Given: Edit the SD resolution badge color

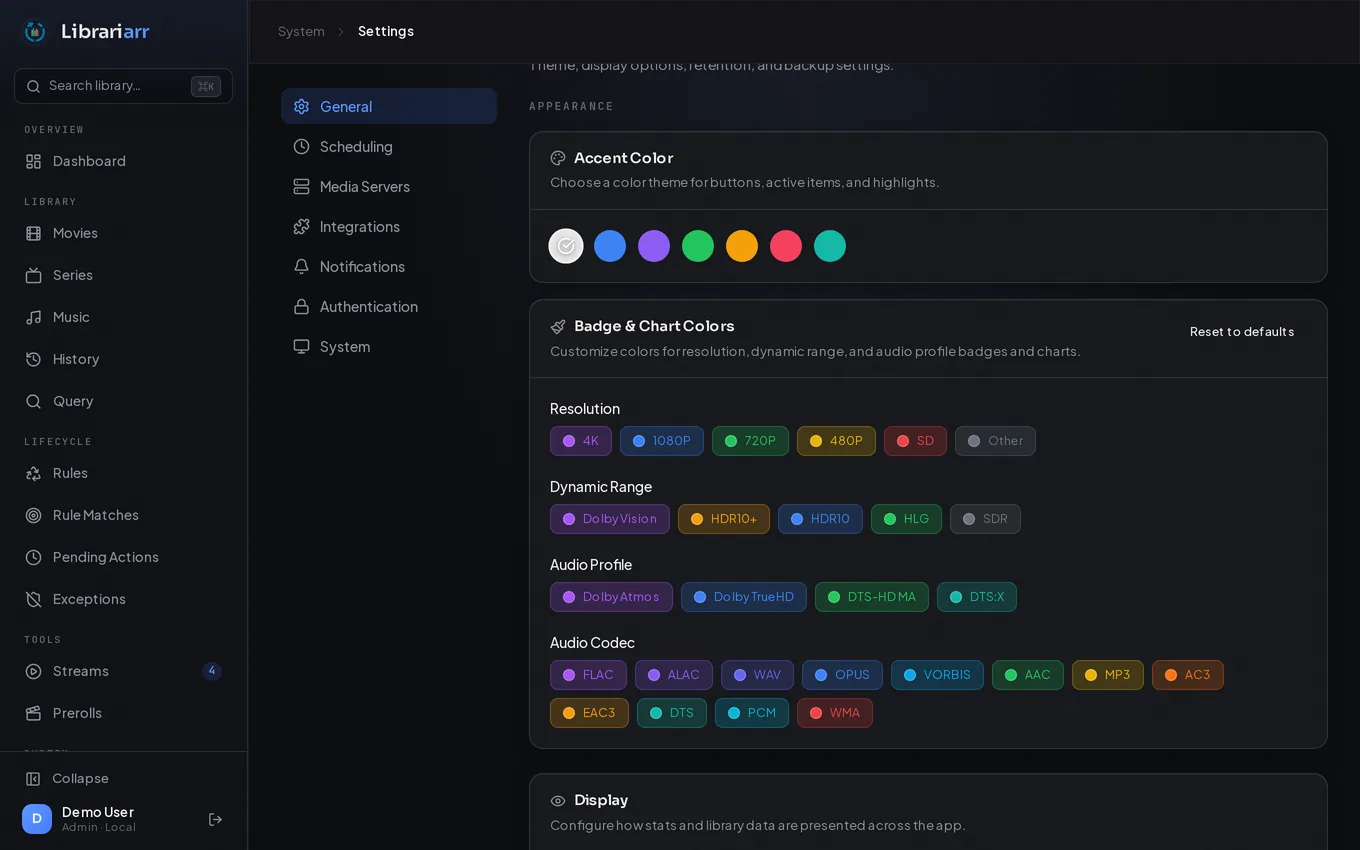Looking at the screenshot, I should [x=915, y=441].
